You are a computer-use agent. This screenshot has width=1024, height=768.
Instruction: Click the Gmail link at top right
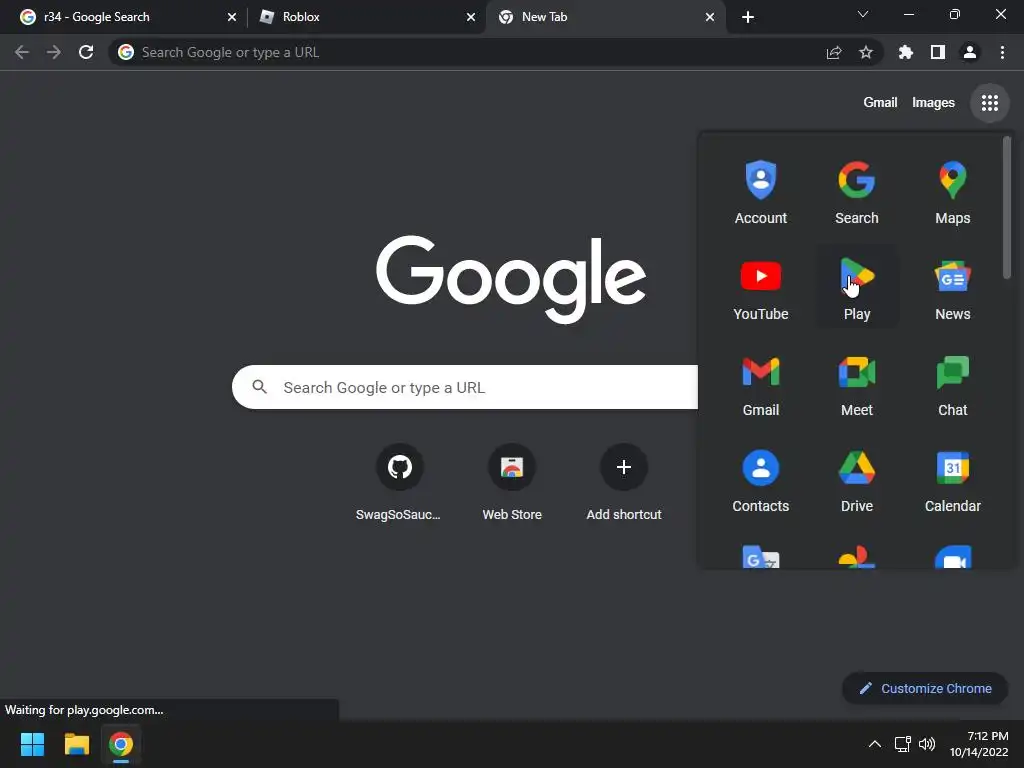click(x=880, y=103)
